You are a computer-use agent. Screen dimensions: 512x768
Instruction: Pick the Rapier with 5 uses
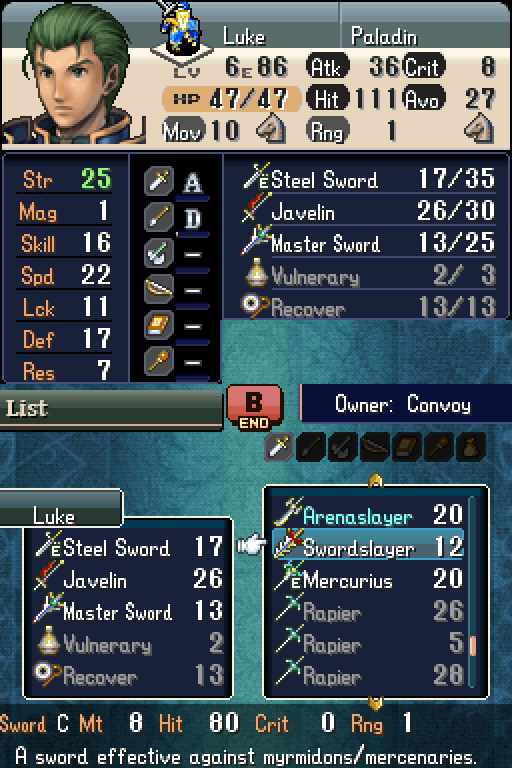tap(368, 644)
